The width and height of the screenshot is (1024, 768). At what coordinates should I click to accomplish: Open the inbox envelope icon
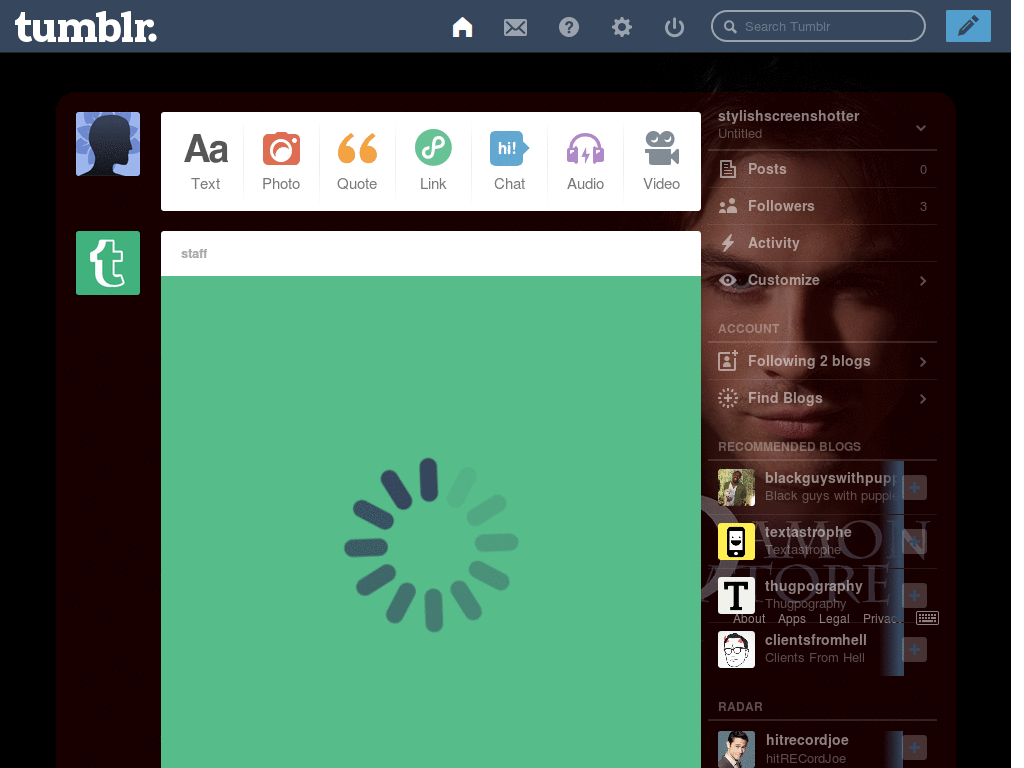pyautogui.click(x=515, y=27)
